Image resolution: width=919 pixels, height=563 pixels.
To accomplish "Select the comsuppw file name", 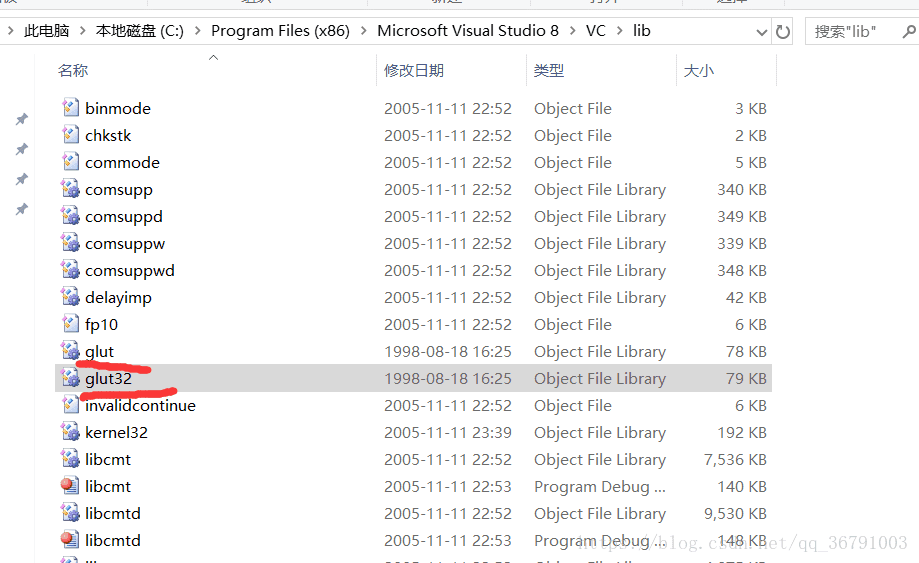I will click(125, 244).
